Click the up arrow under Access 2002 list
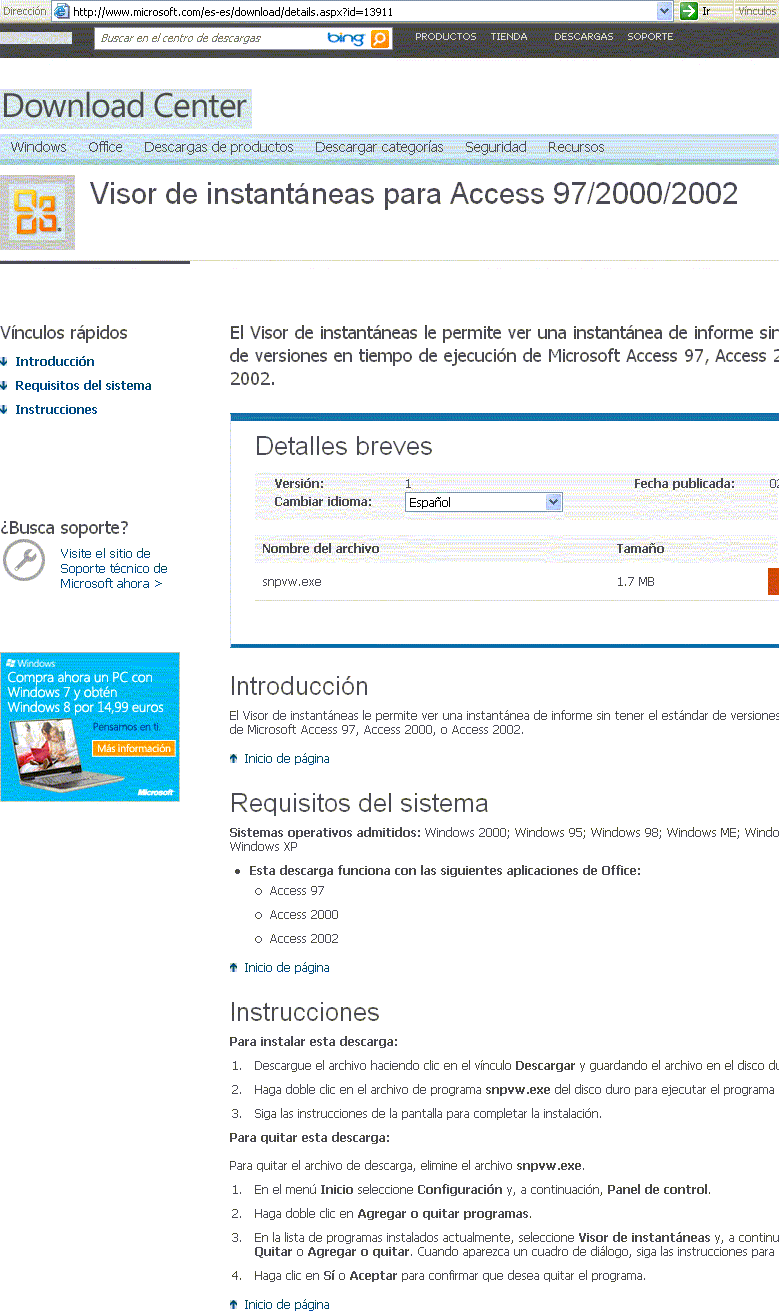Image resolution: width=779 pixels, height=1316 pixels. (234, 968)
